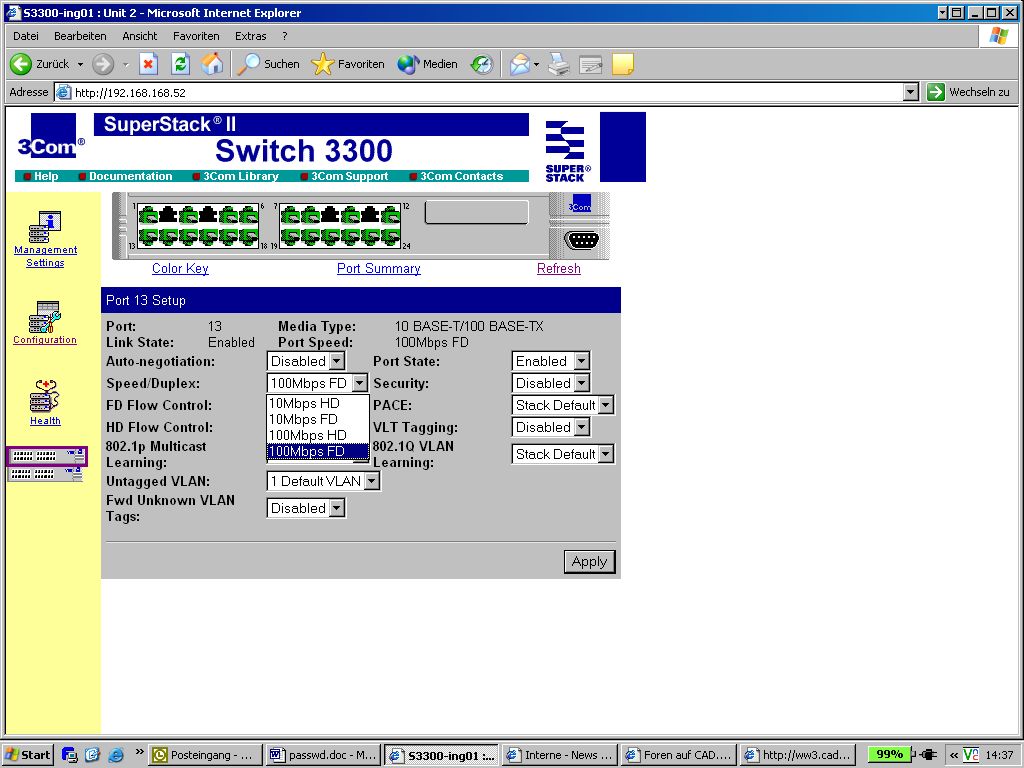Open the VLT Tagging dropdown
The image size is (1024, 768).
click(x=551, y=427)
